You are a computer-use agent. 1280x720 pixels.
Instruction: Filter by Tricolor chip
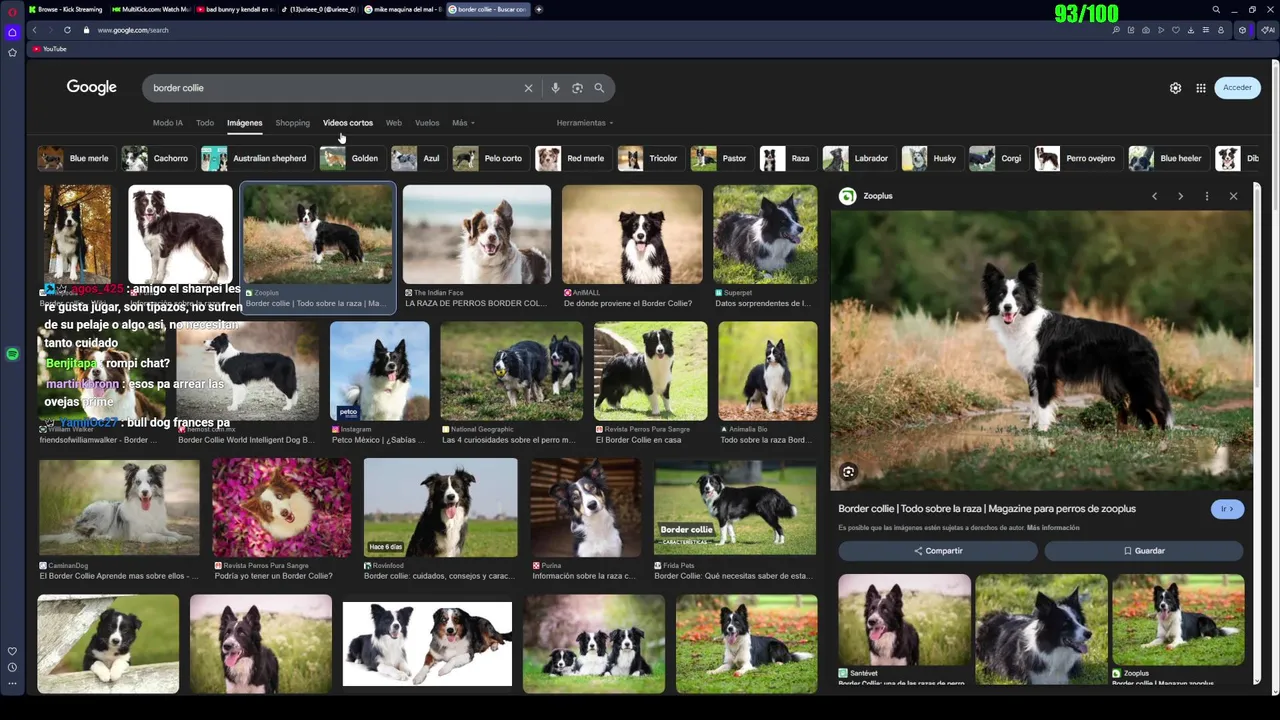[649, 158]
